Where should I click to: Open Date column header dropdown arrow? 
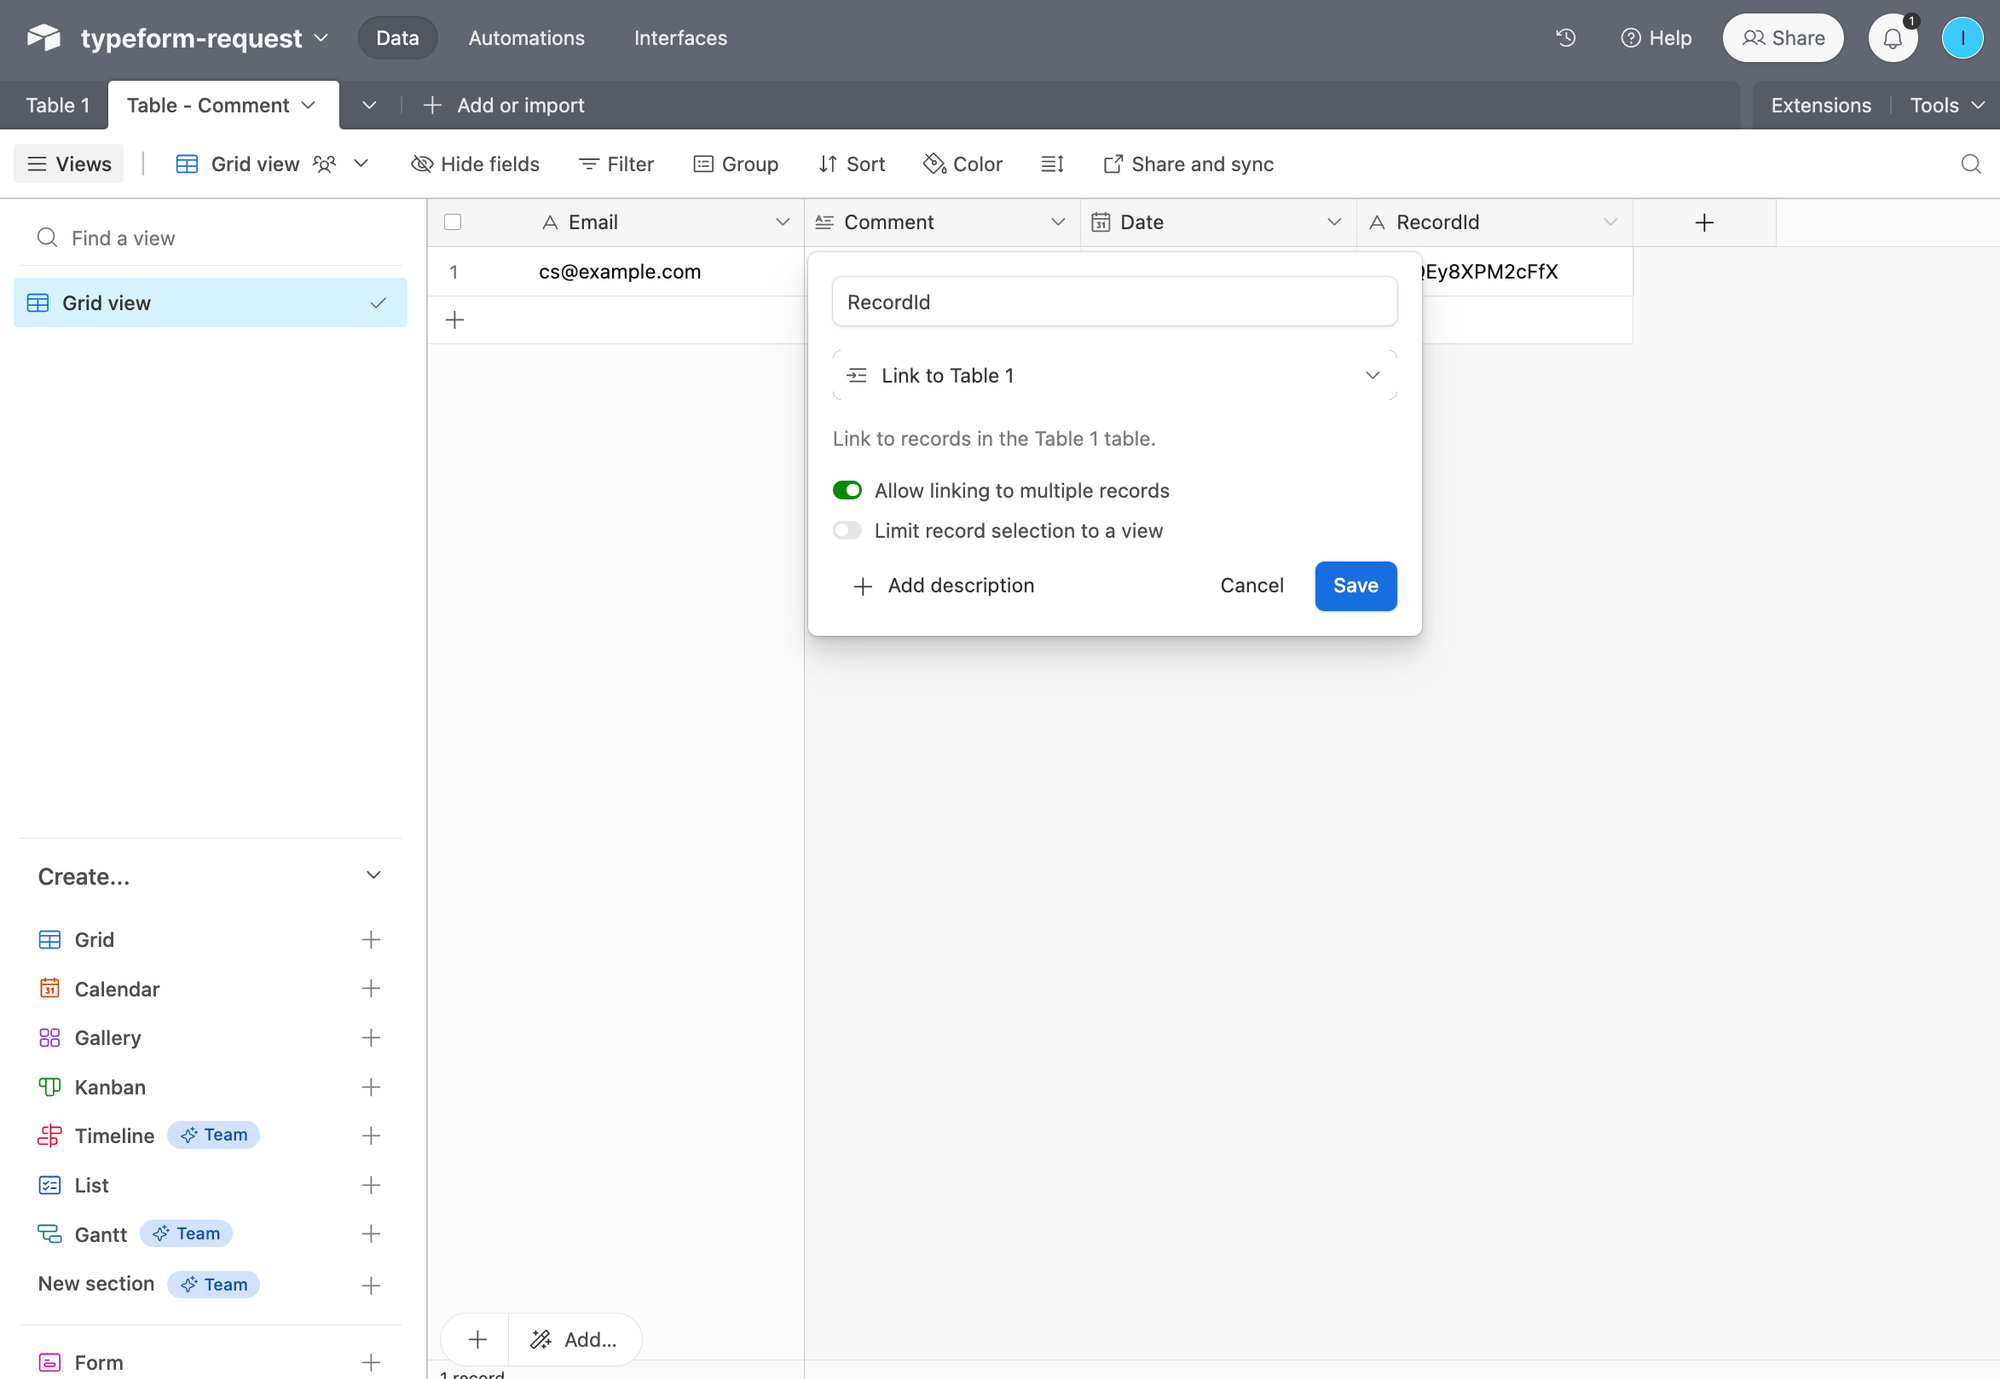click(x=1334, y=222)
